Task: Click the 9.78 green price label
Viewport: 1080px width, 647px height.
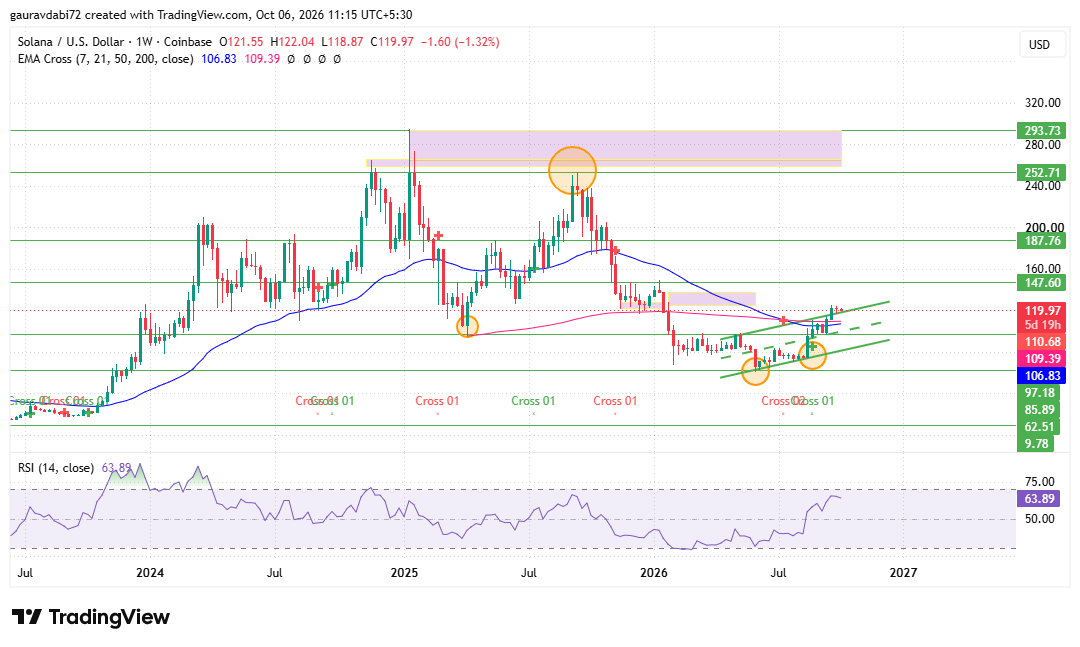Action: 1035,444
